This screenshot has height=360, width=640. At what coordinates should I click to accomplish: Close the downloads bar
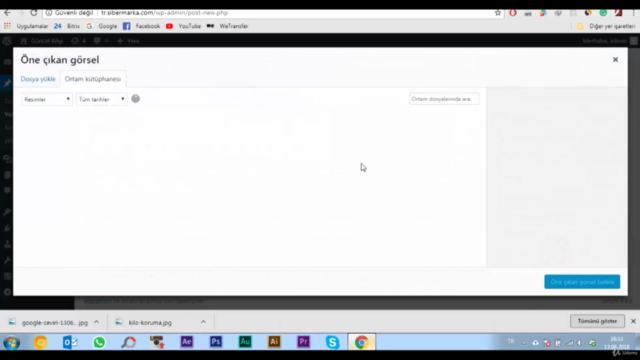coord(633,321)
